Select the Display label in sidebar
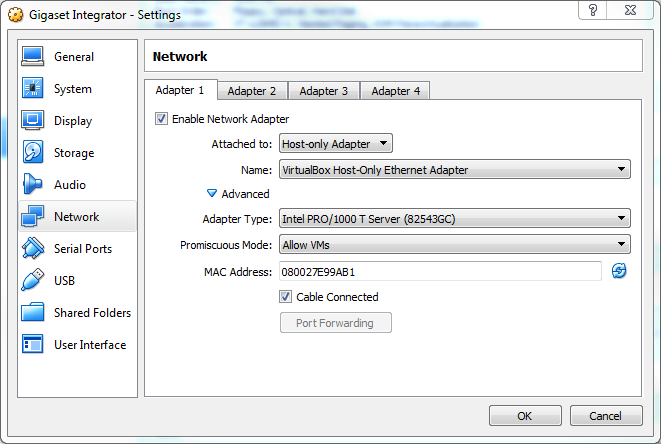This screenshot has width=661, height=444. [x=73, y=121]
